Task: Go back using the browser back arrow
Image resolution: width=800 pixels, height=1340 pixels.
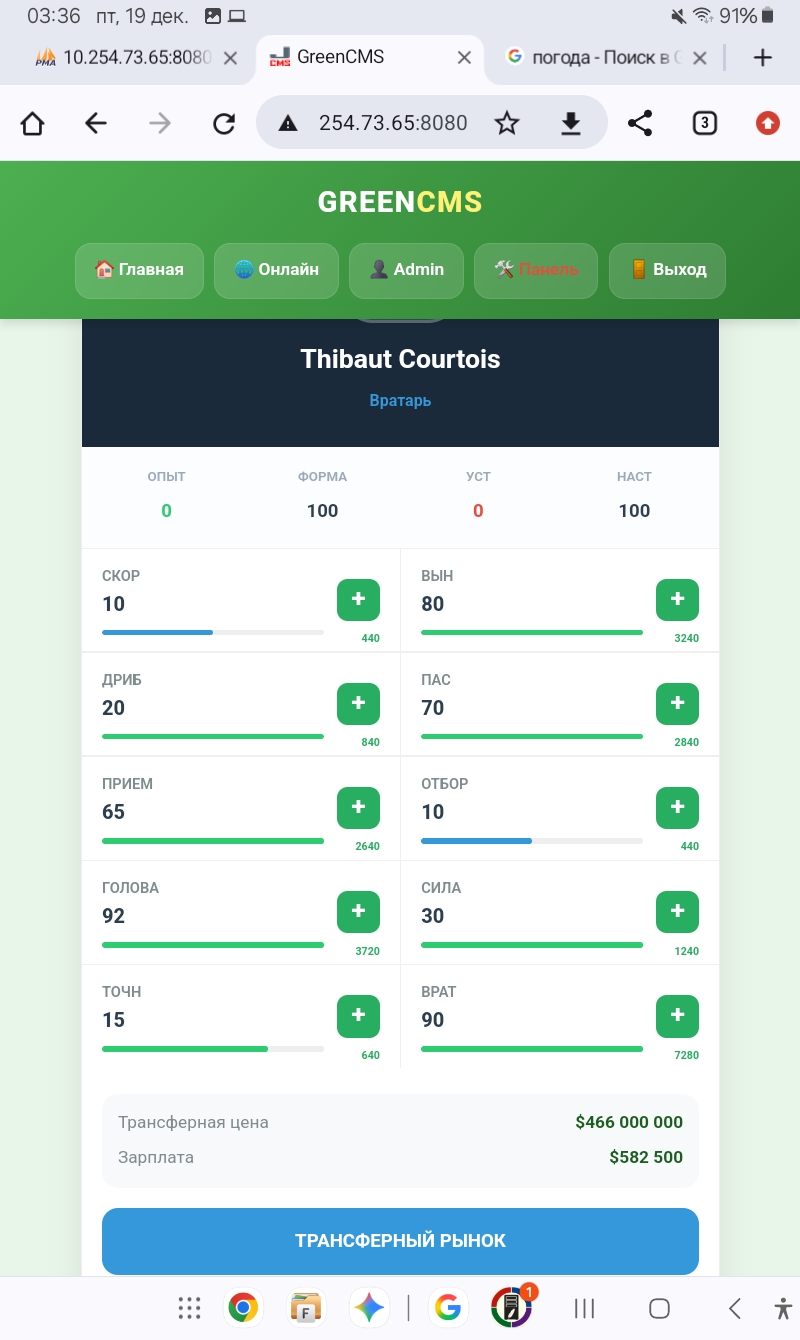Action: [96, 123]
